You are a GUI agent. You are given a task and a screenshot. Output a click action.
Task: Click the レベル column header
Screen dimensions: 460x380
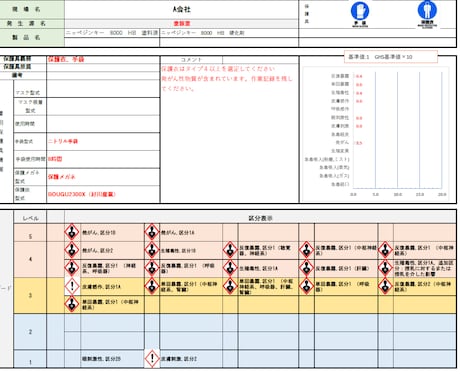point(30,218)
